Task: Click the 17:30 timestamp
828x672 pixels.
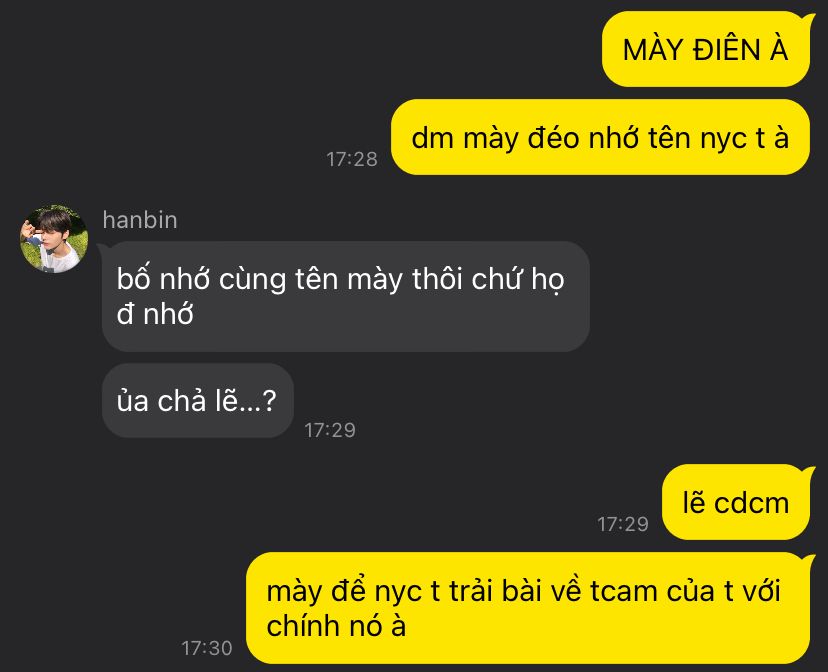Action: [207, 648]
